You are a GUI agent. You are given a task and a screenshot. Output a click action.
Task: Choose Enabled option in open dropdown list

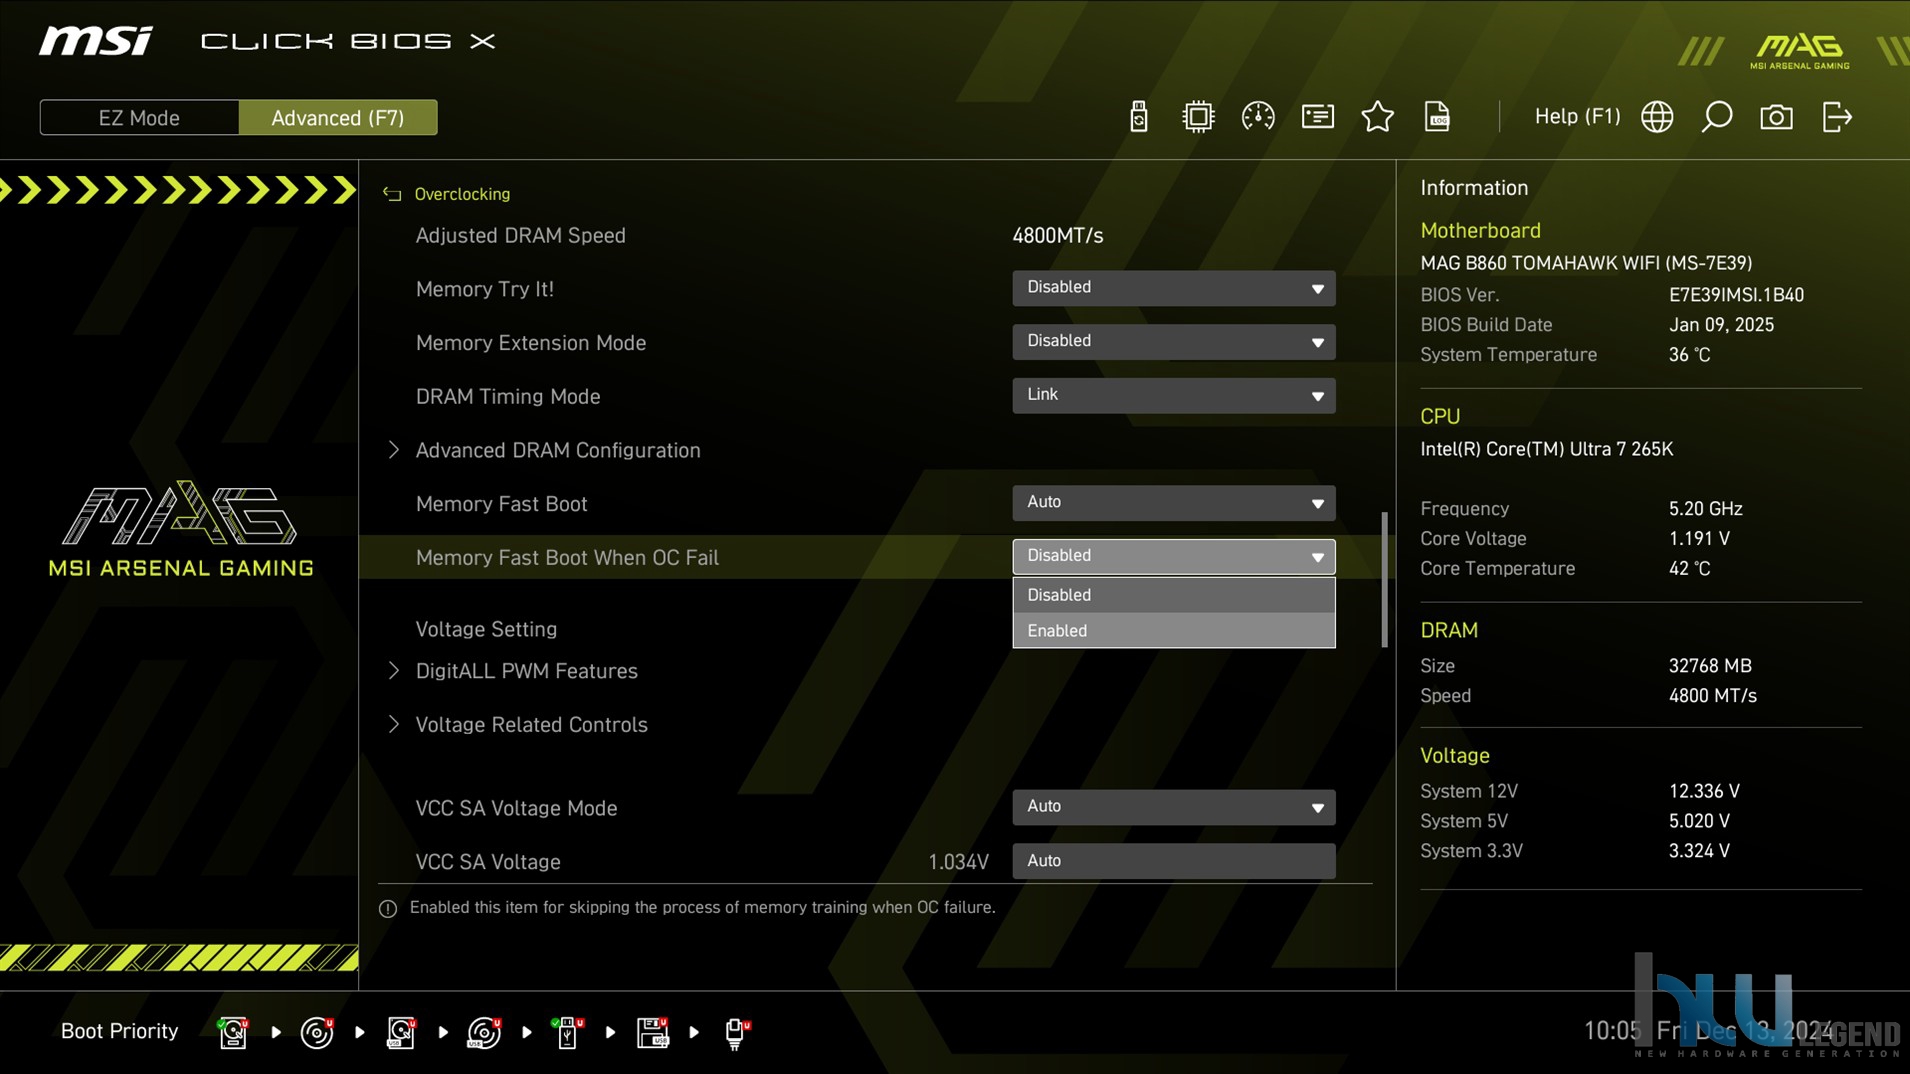(1173, 630)
